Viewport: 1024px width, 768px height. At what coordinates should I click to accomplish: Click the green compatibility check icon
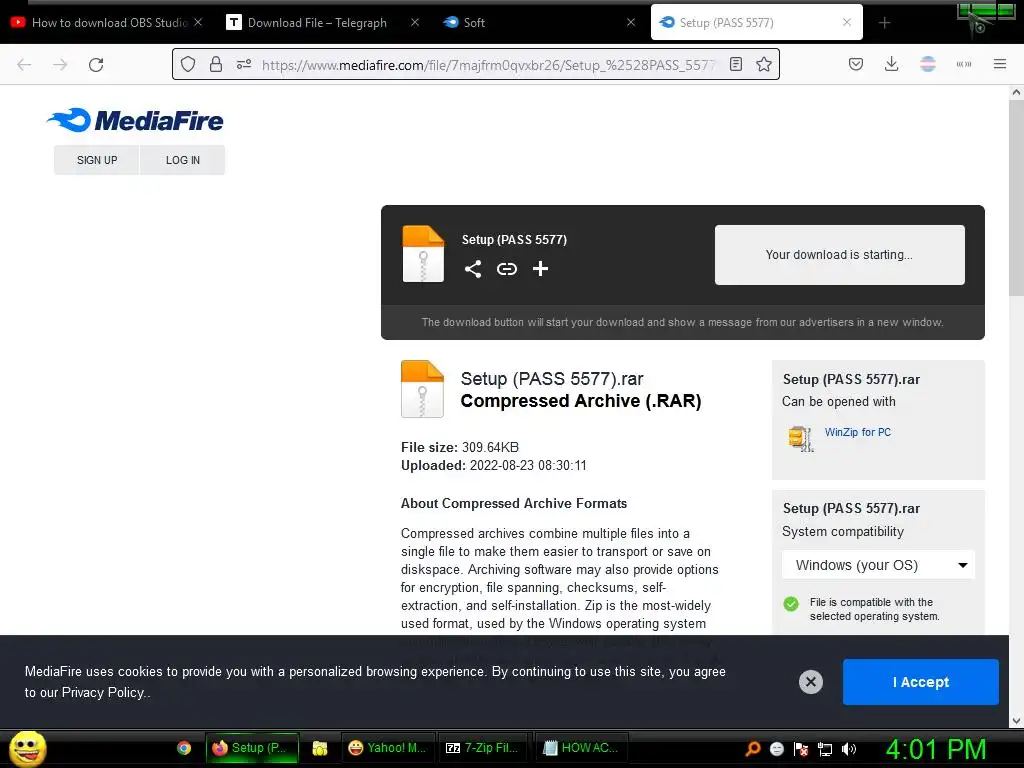tap(791, 604)
